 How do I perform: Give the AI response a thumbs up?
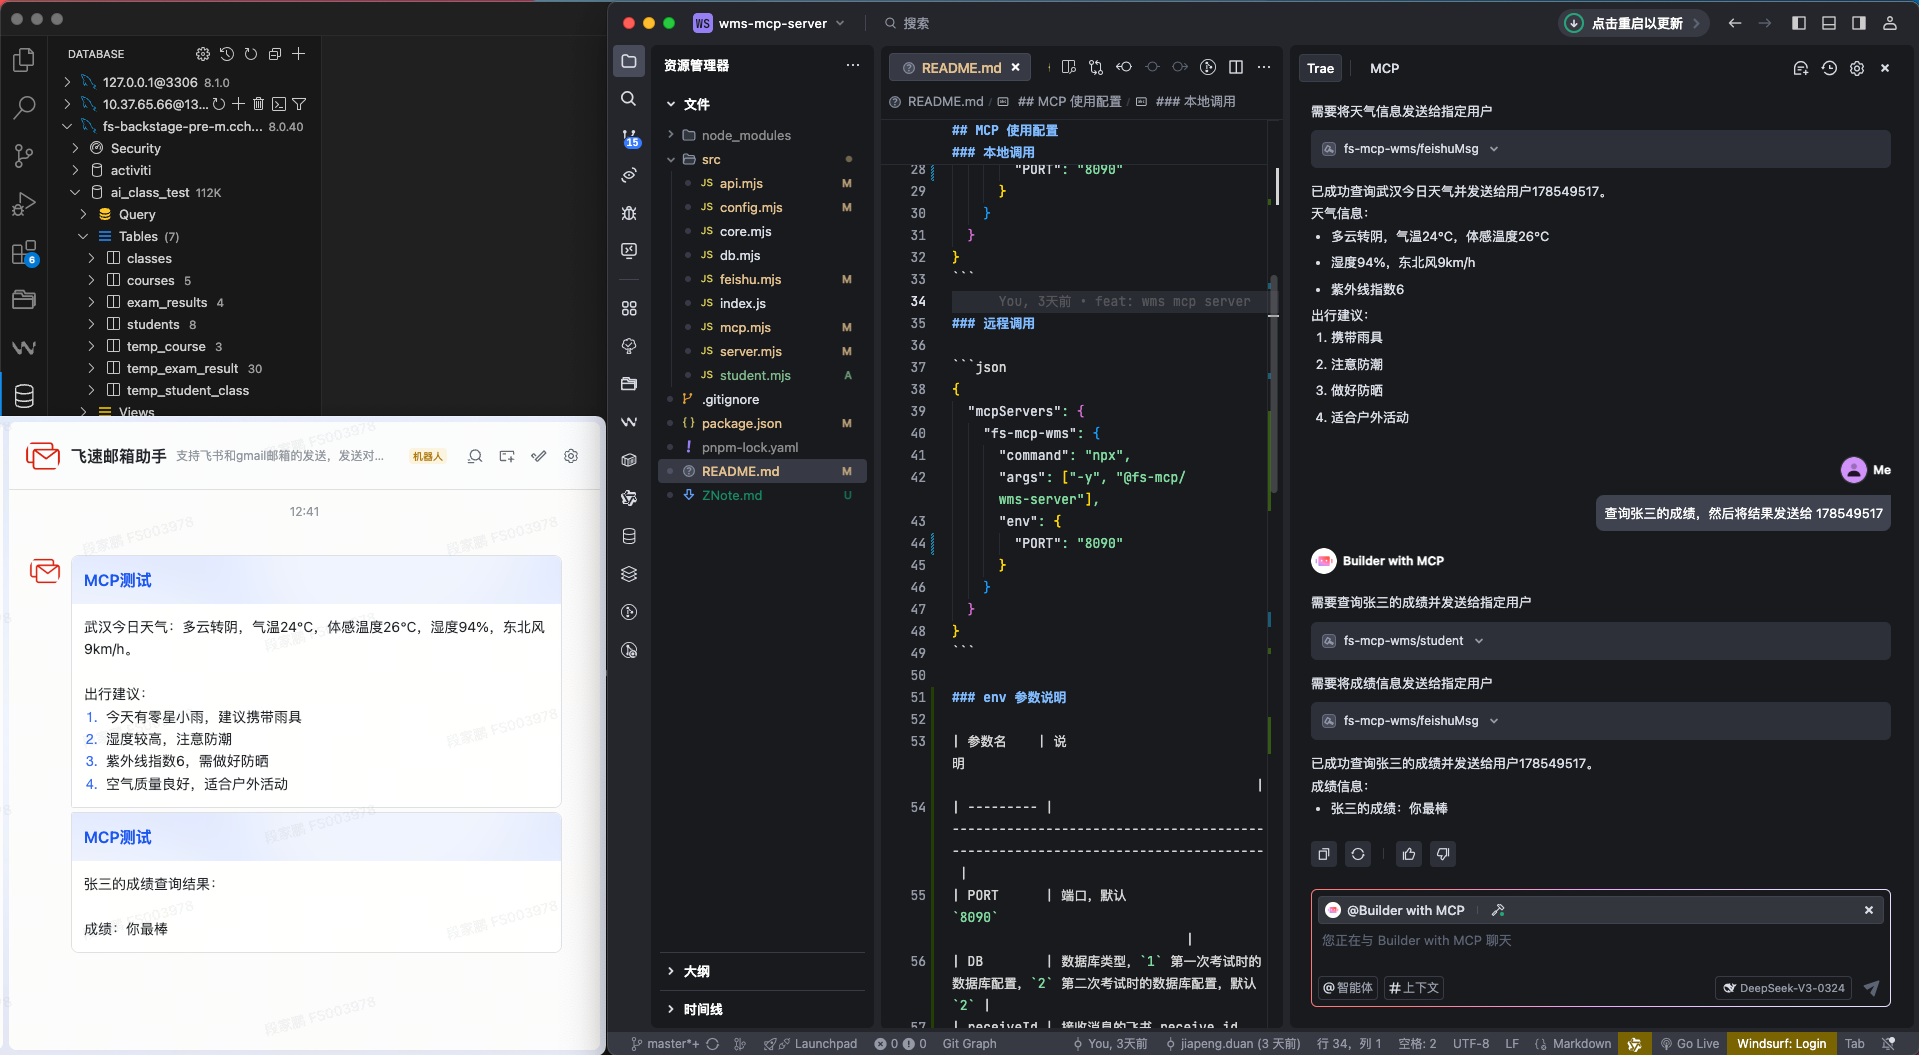(1409, 854)
